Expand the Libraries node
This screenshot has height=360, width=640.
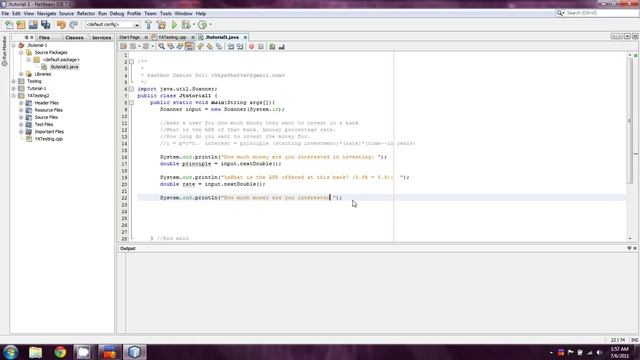coord(21,74)
